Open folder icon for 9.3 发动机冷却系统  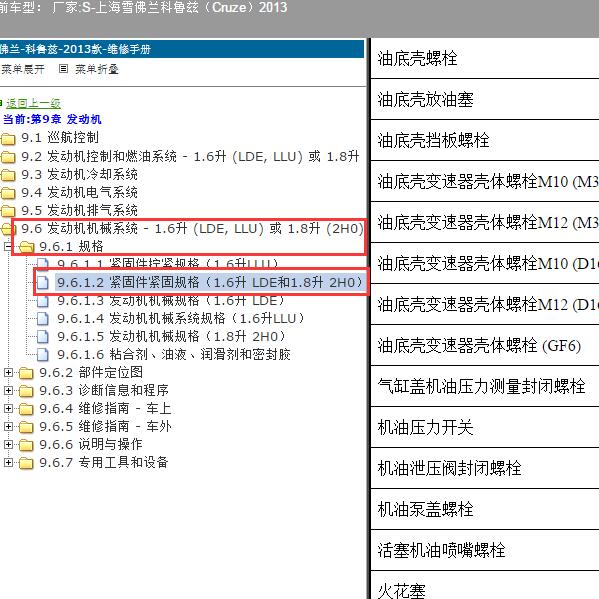[x=8, y=175]
